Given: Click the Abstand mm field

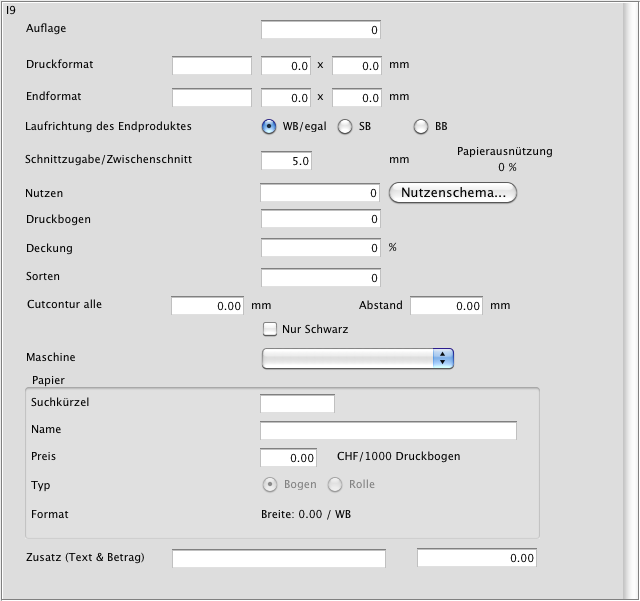Looking at the screenshot, I should coord(446,306).
